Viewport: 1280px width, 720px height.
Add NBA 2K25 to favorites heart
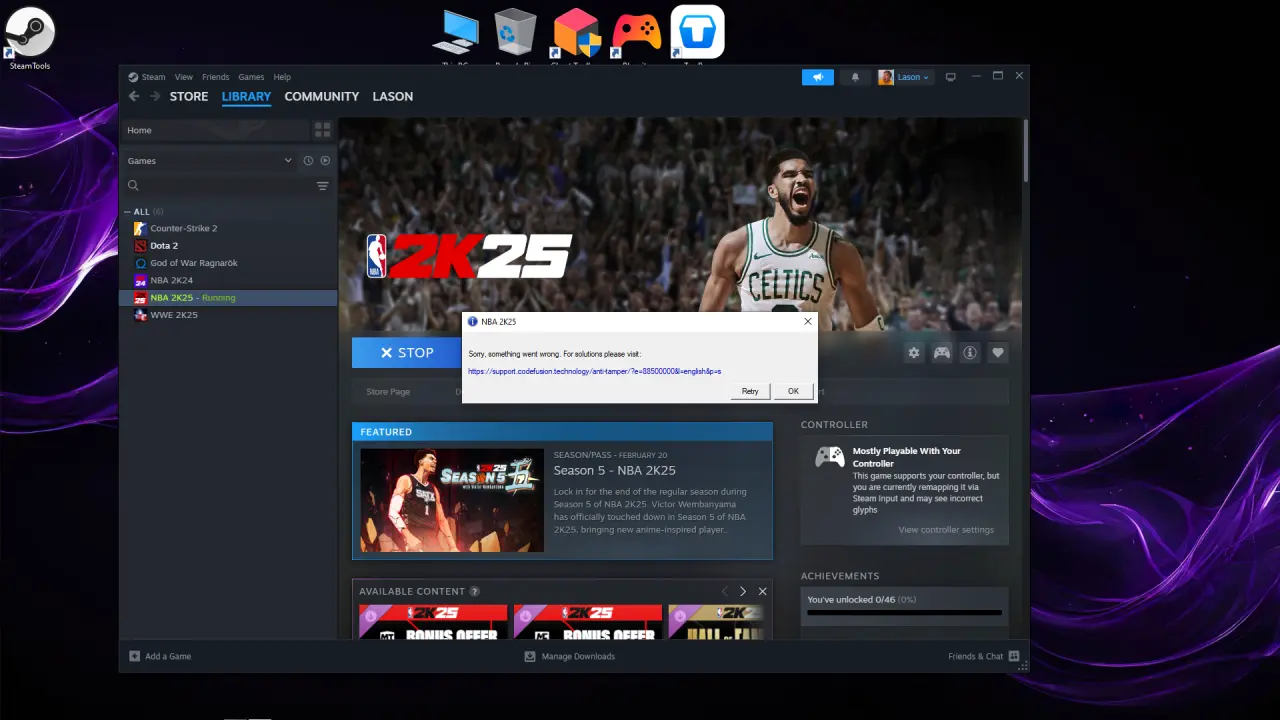point(997,353)
